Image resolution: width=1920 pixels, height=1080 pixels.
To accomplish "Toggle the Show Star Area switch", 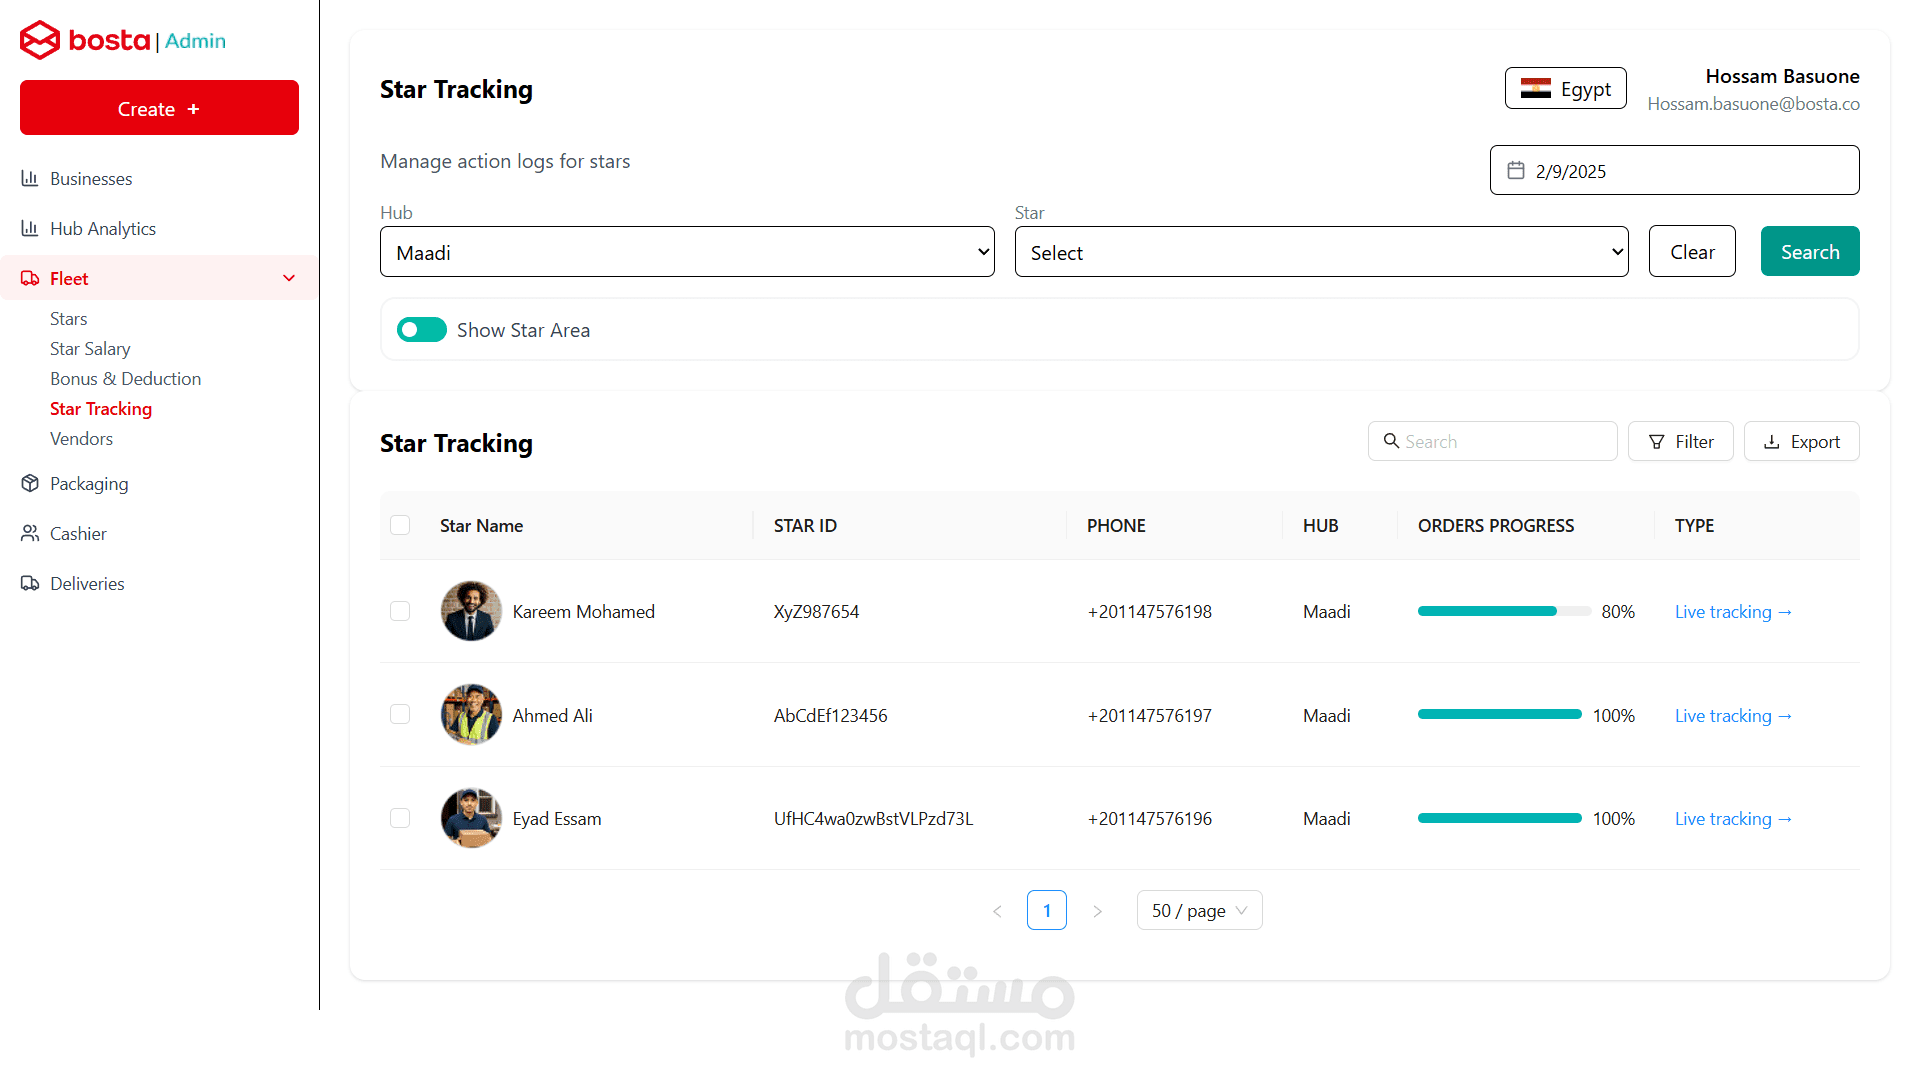I will click(422, 329).
